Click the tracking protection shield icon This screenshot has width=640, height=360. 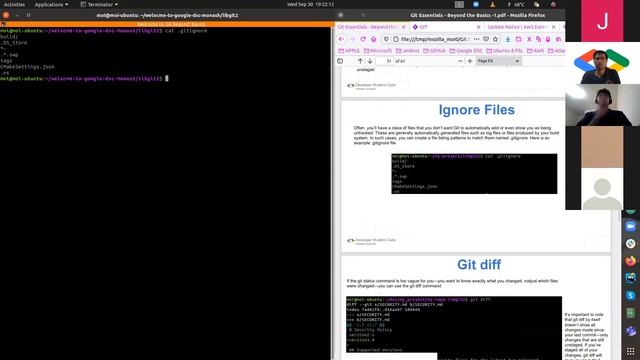tap(386, 39)
